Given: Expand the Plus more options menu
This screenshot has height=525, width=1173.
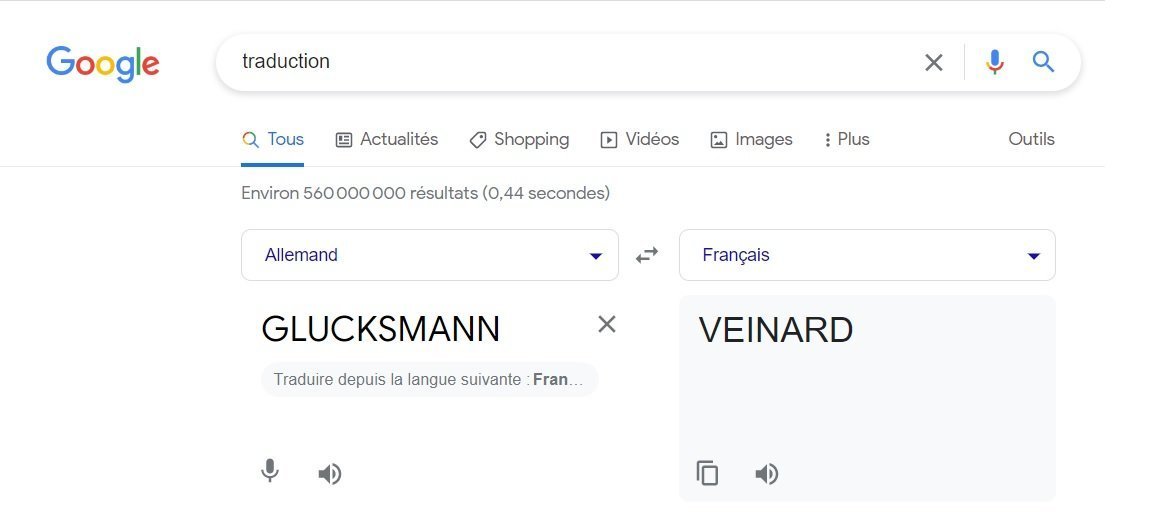Looking at the screenshot, I should pyautogui.click(x=847, y=140).
